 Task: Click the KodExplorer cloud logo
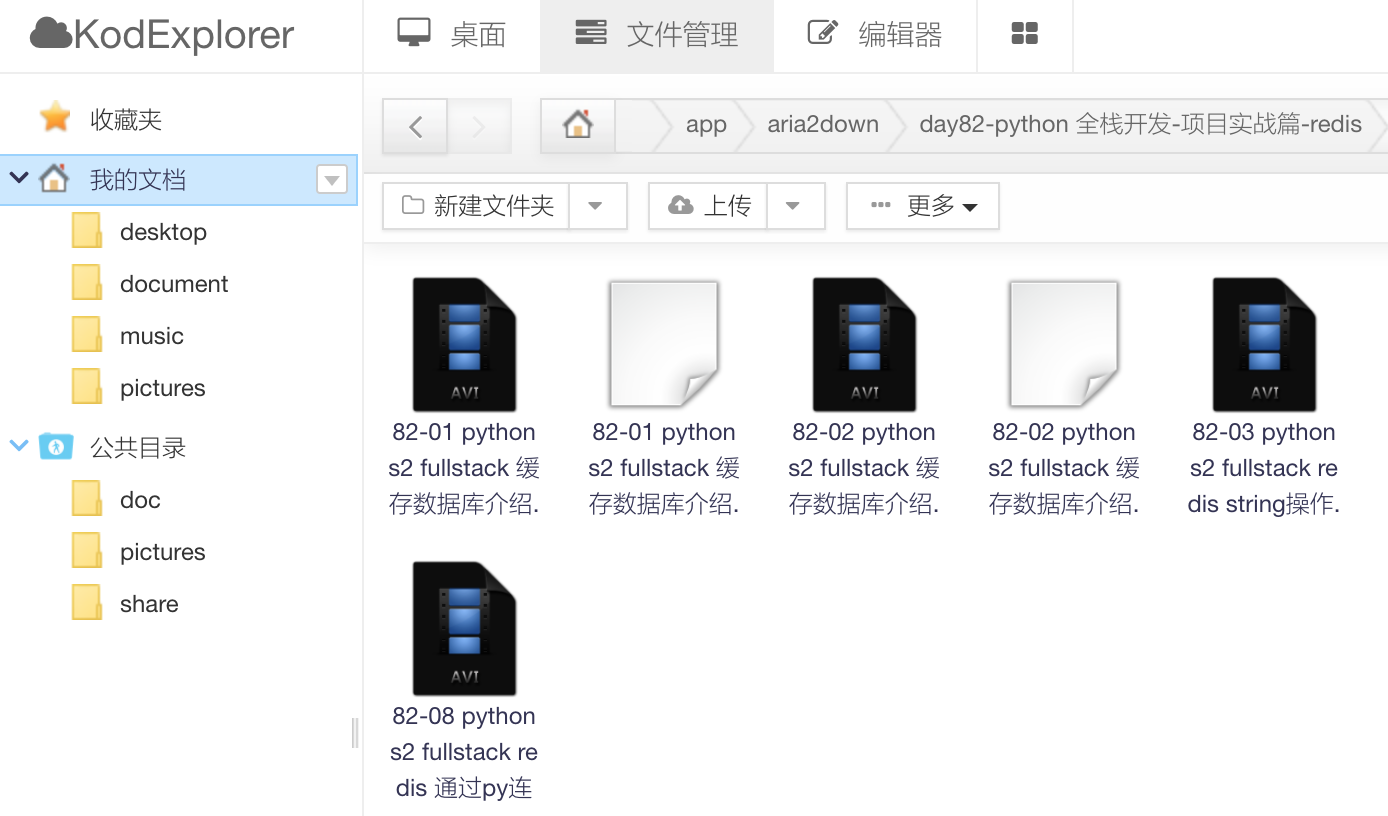pyautogui.click(x=52, y=35)
